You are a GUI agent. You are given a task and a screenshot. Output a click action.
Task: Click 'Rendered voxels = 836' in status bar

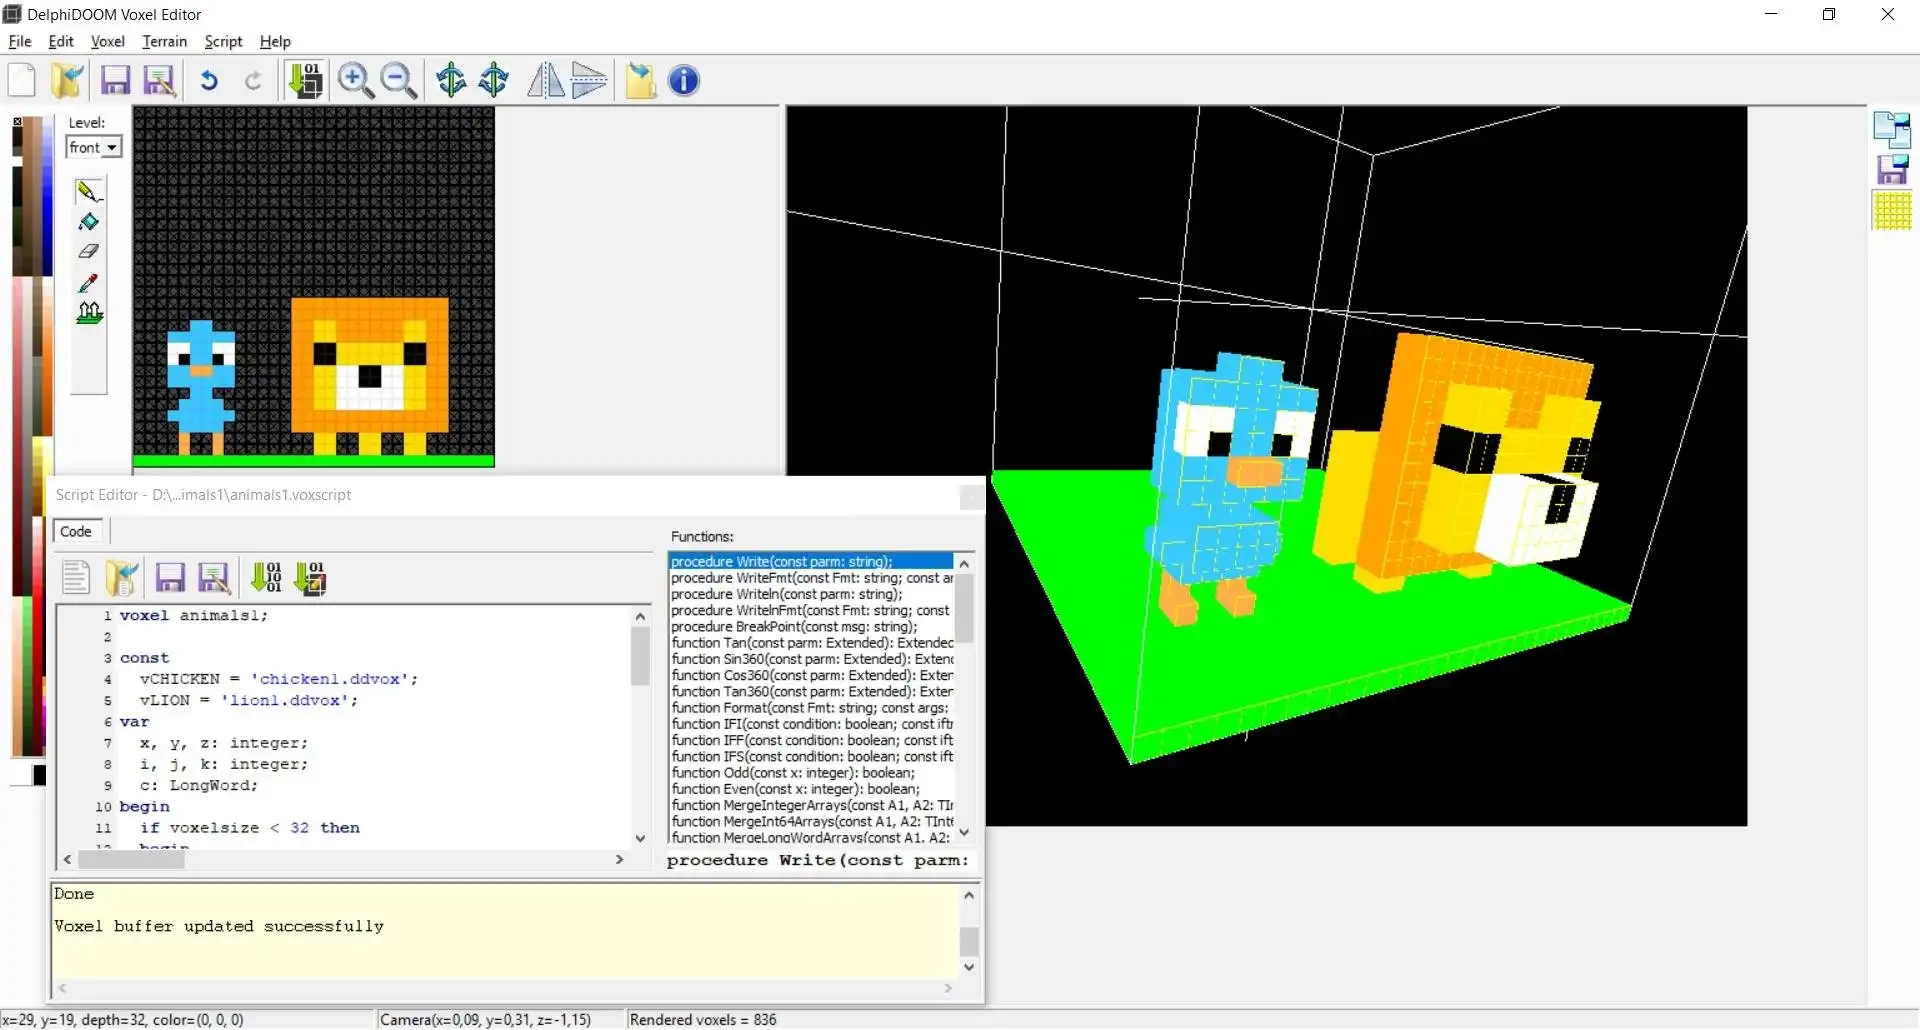point(703,1019)
